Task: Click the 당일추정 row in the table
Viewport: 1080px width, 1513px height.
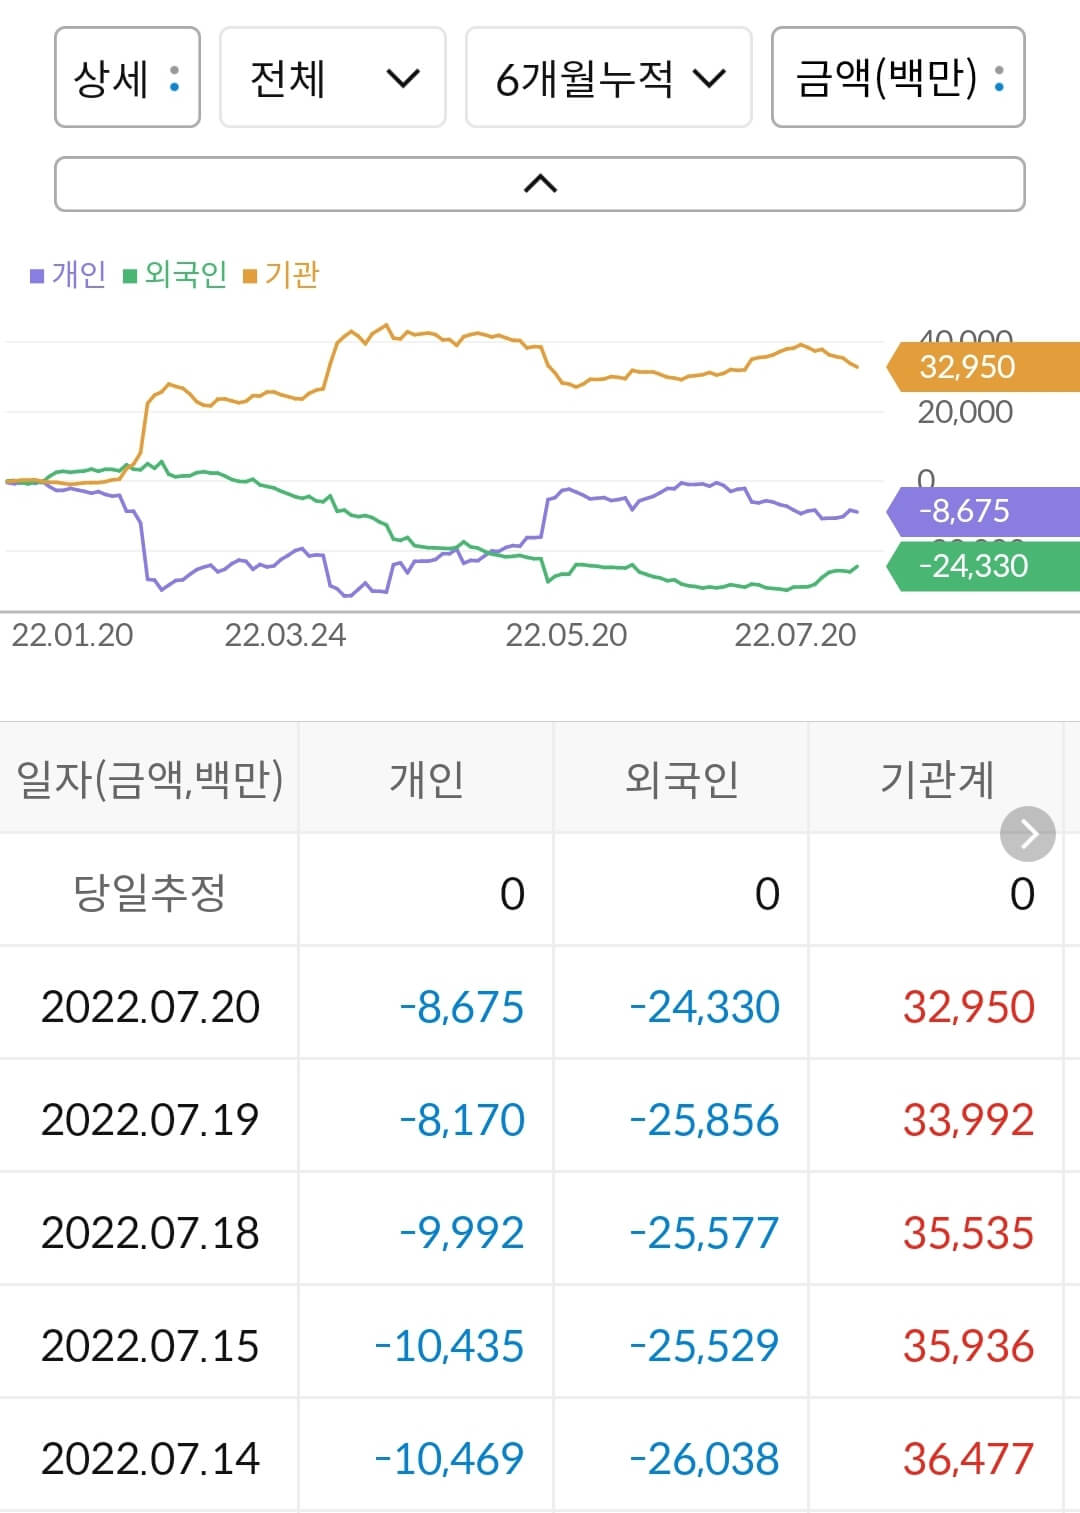Action: [x=150, y=890]
